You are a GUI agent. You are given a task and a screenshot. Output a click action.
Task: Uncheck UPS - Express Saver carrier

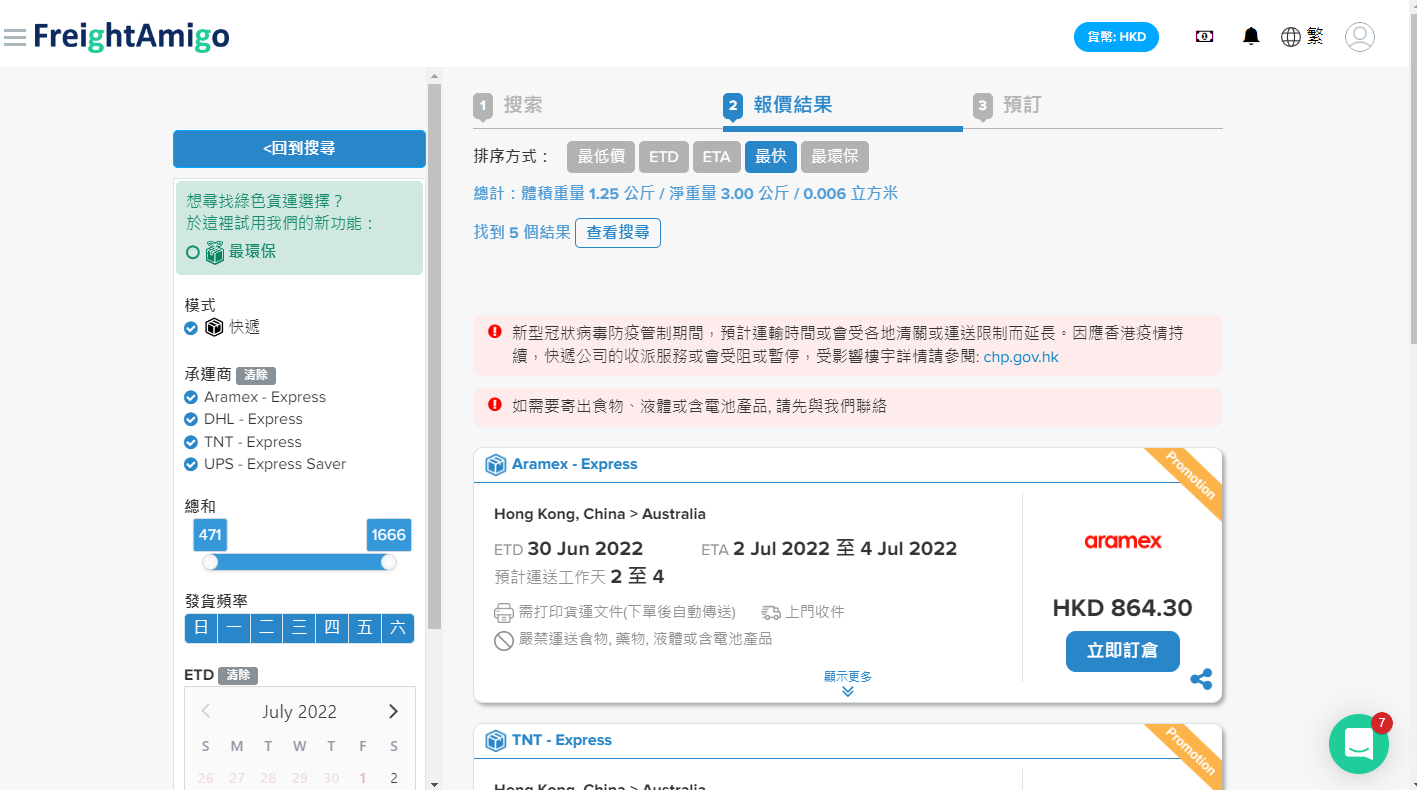(191, 464)
